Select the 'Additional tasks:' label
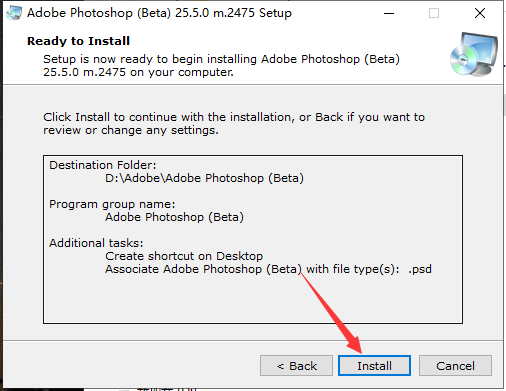This screenshot has width=506, height=391. 96,243
